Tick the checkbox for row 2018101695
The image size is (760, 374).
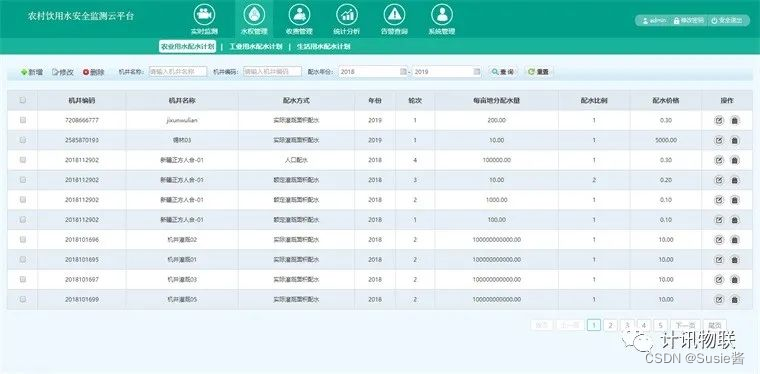click(22, 259)
